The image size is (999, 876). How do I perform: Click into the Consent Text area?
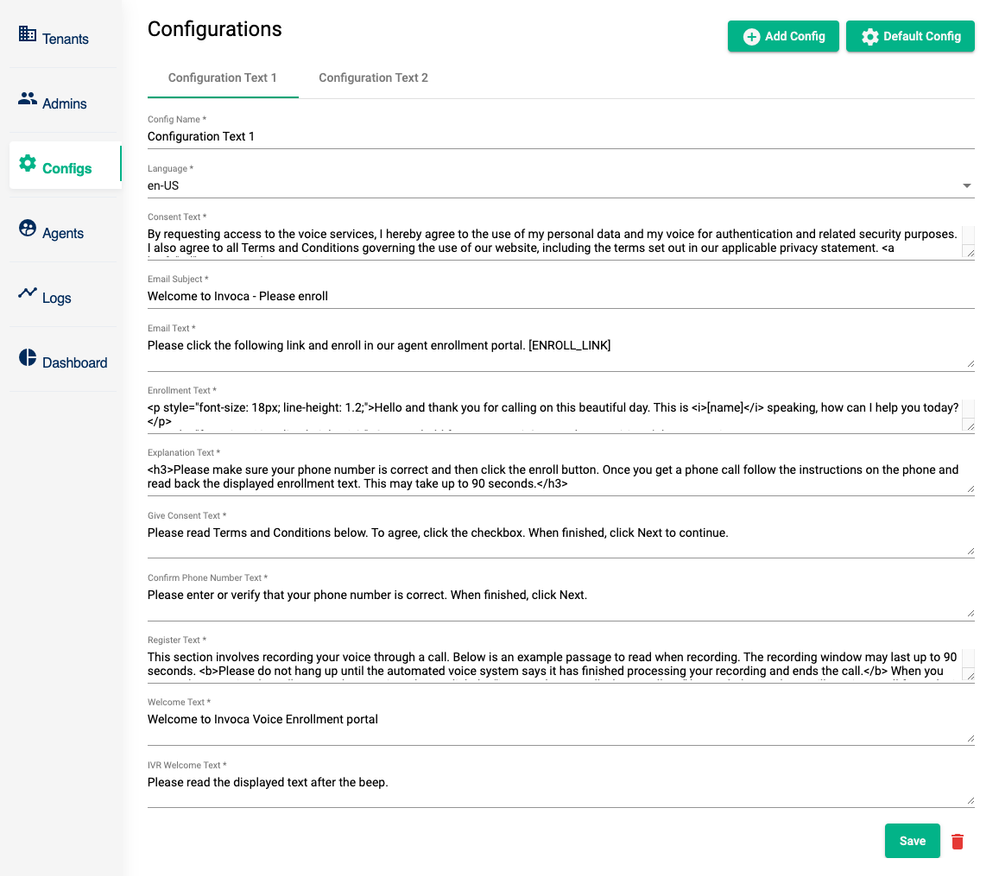click(x=554, y=241)
